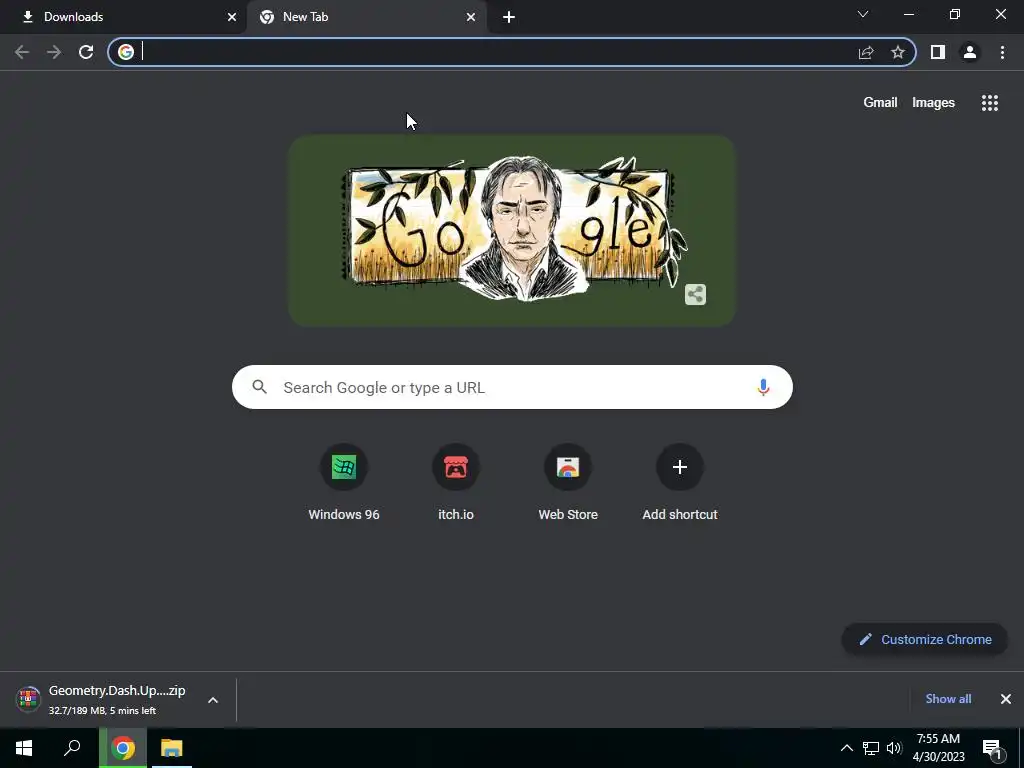Click the Search Google or type a URL box
The width and height of the screenshot is (1024, 768).
point(512,387)
